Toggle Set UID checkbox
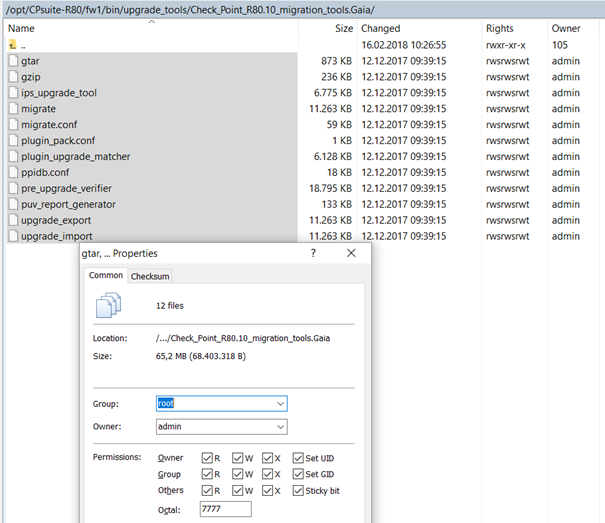Screen dimensions: 605x523 [298, 458]
